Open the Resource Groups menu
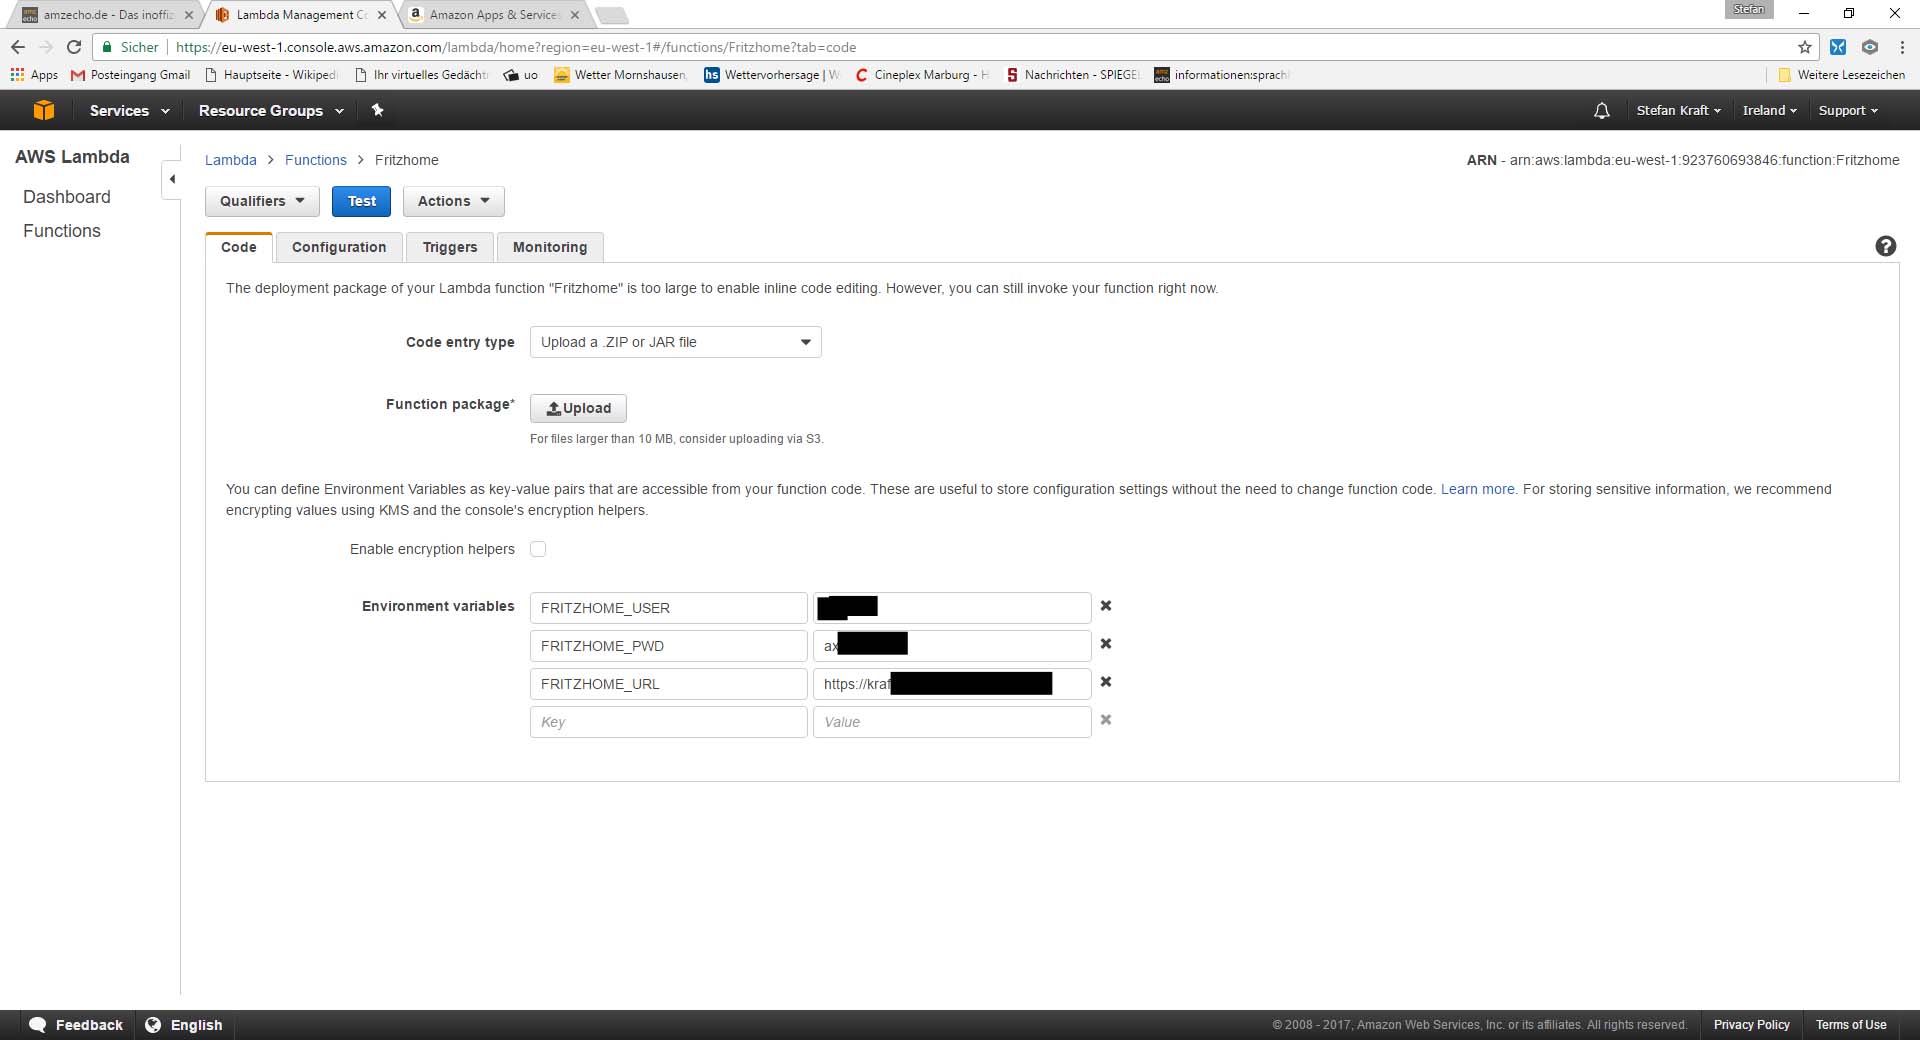The width and height of the screenshot is (1920, 1040). (x=271, y=110)
